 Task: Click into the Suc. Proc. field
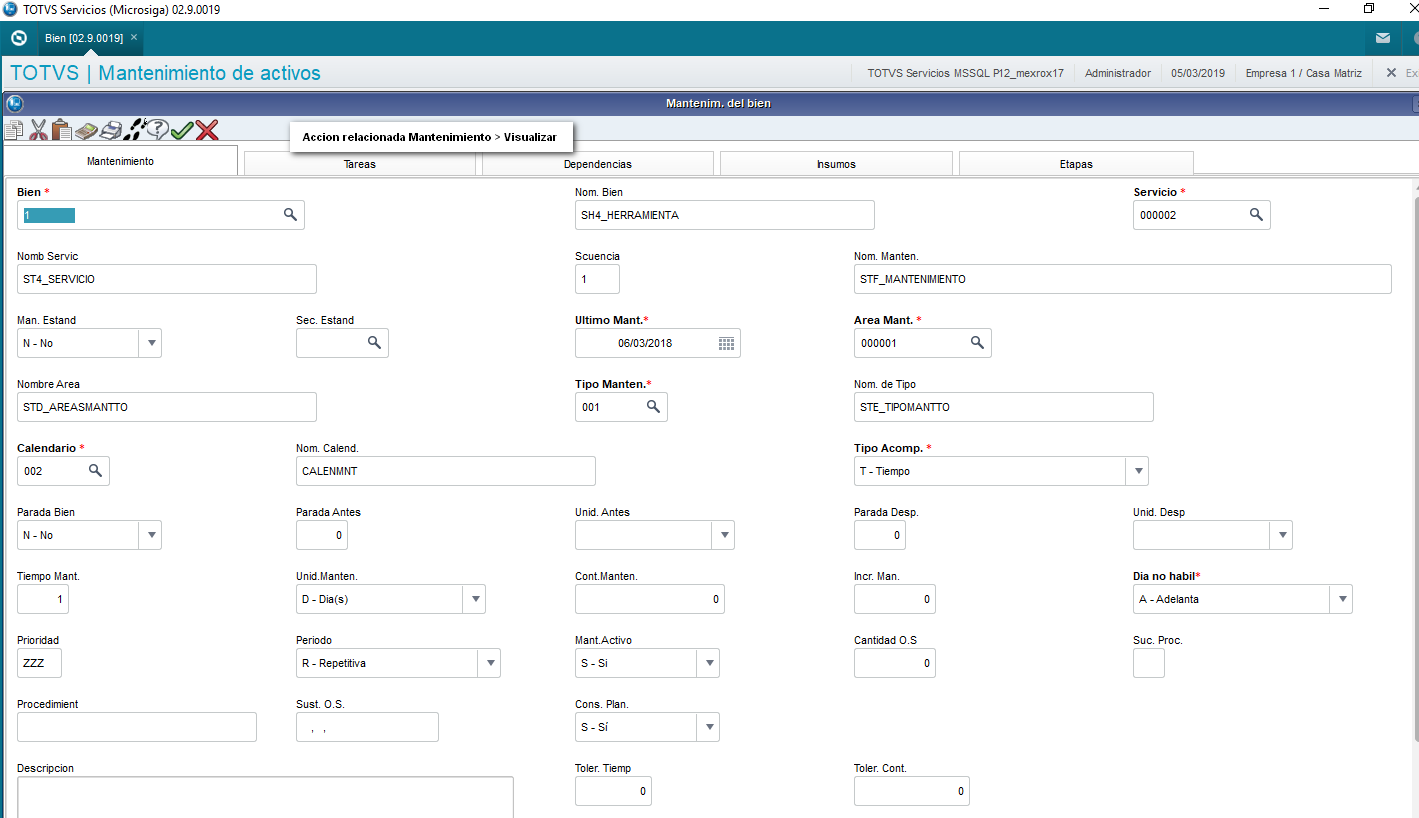(x=1149, y=663)
